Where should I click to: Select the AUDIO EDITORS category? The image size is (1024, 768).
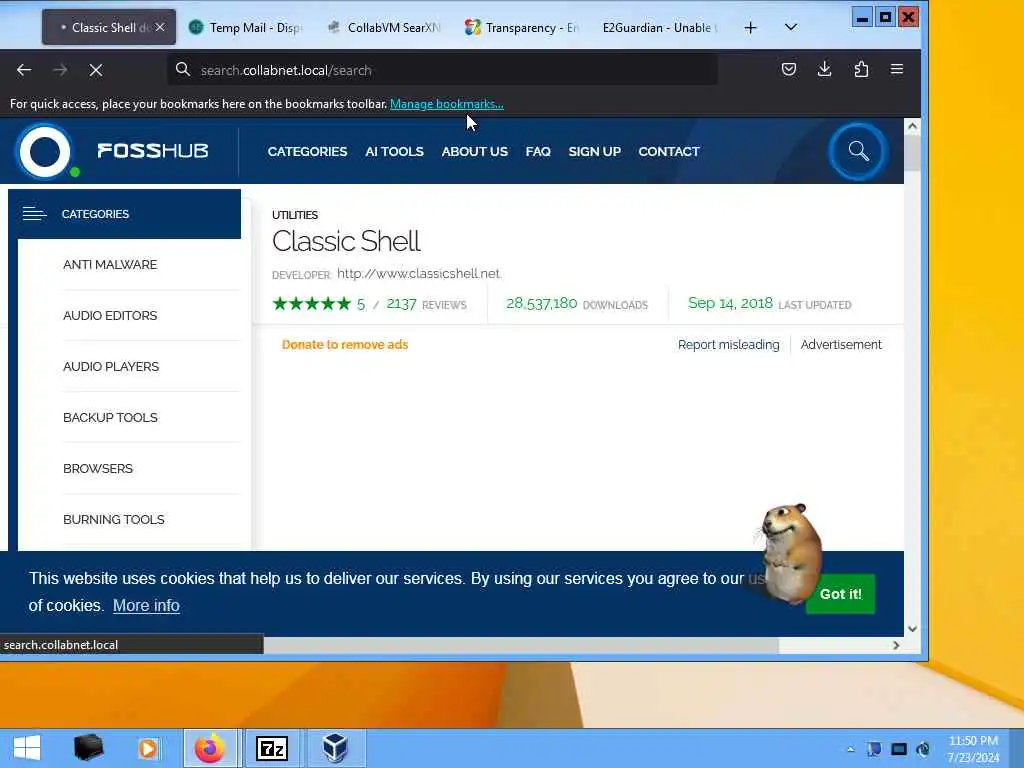(x=110, y=315)
